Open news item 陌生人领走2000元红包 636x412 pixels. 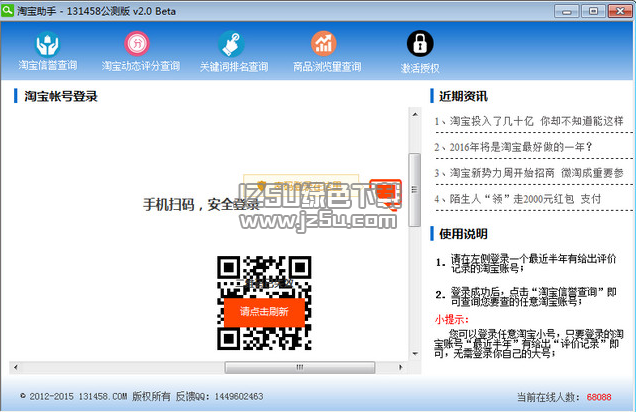(517, 199)
